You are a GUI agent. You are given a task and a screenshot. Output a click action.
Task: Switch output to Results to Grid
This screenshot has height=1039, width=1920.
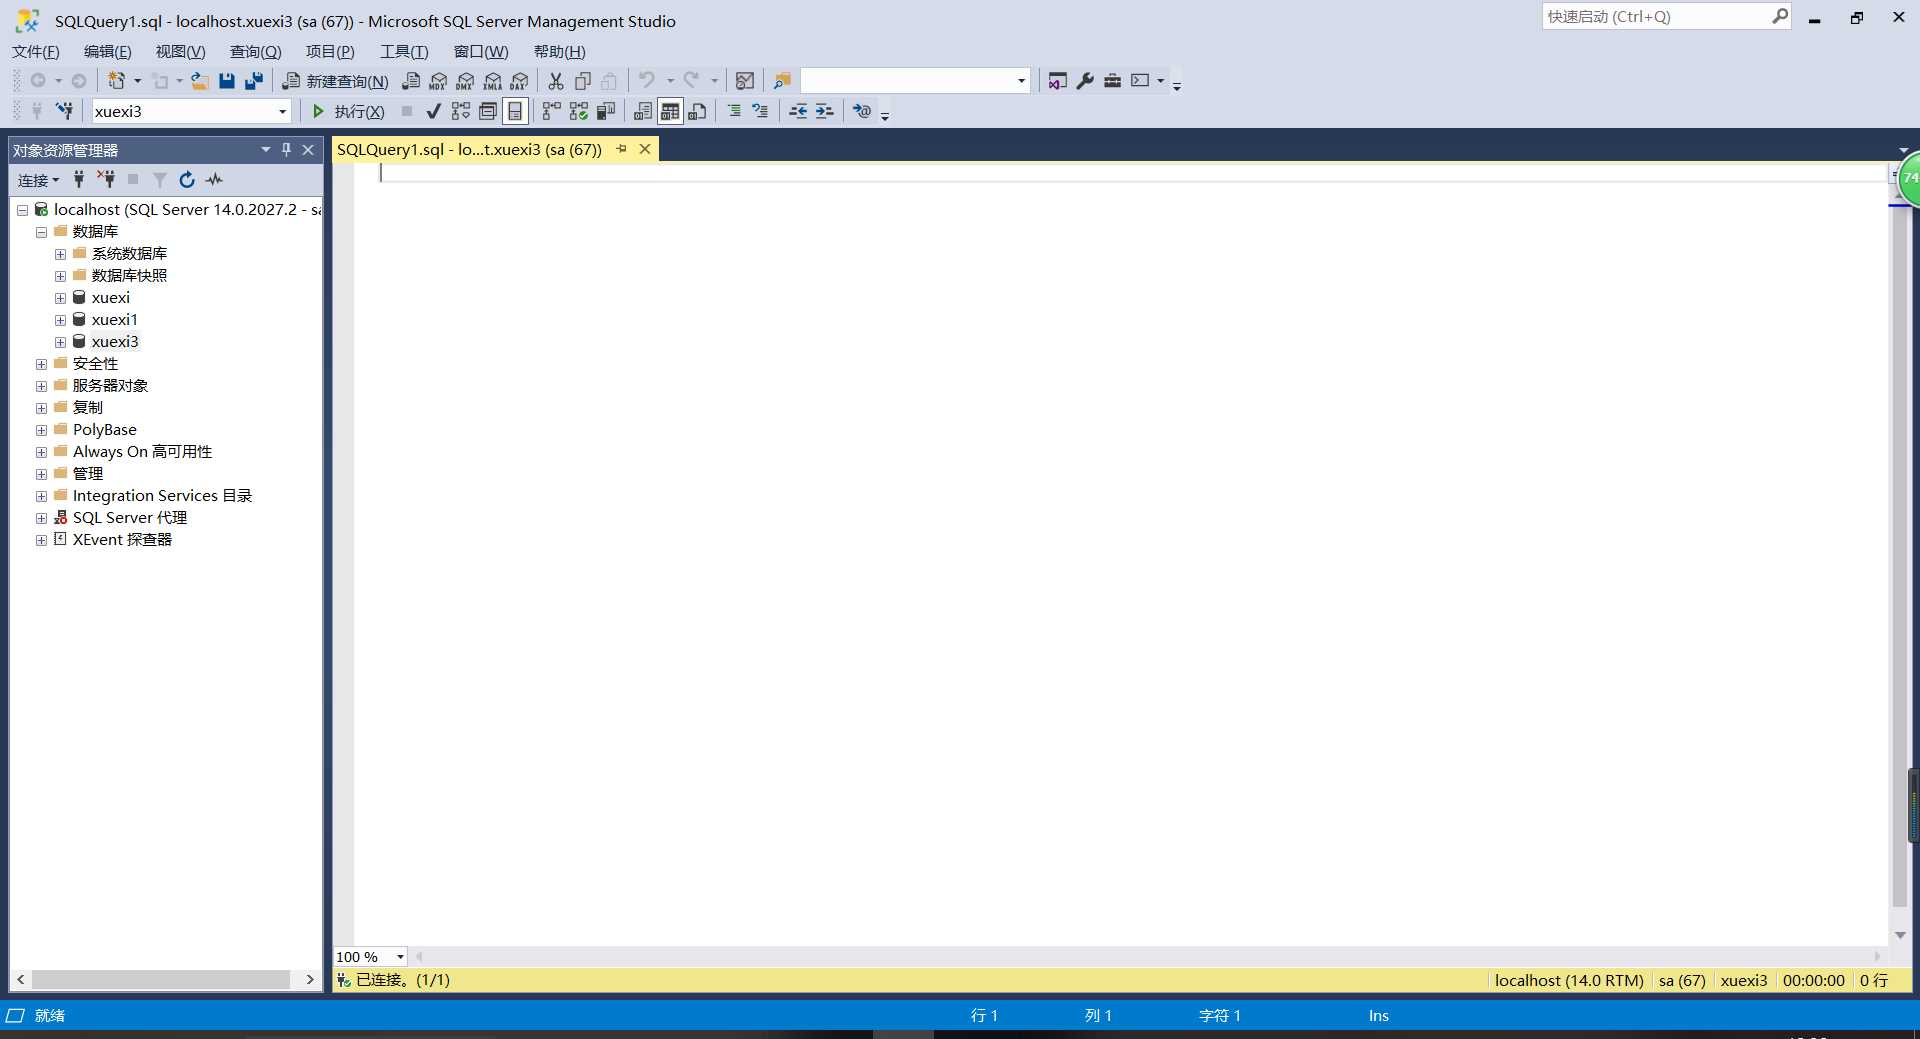point(670,111)
